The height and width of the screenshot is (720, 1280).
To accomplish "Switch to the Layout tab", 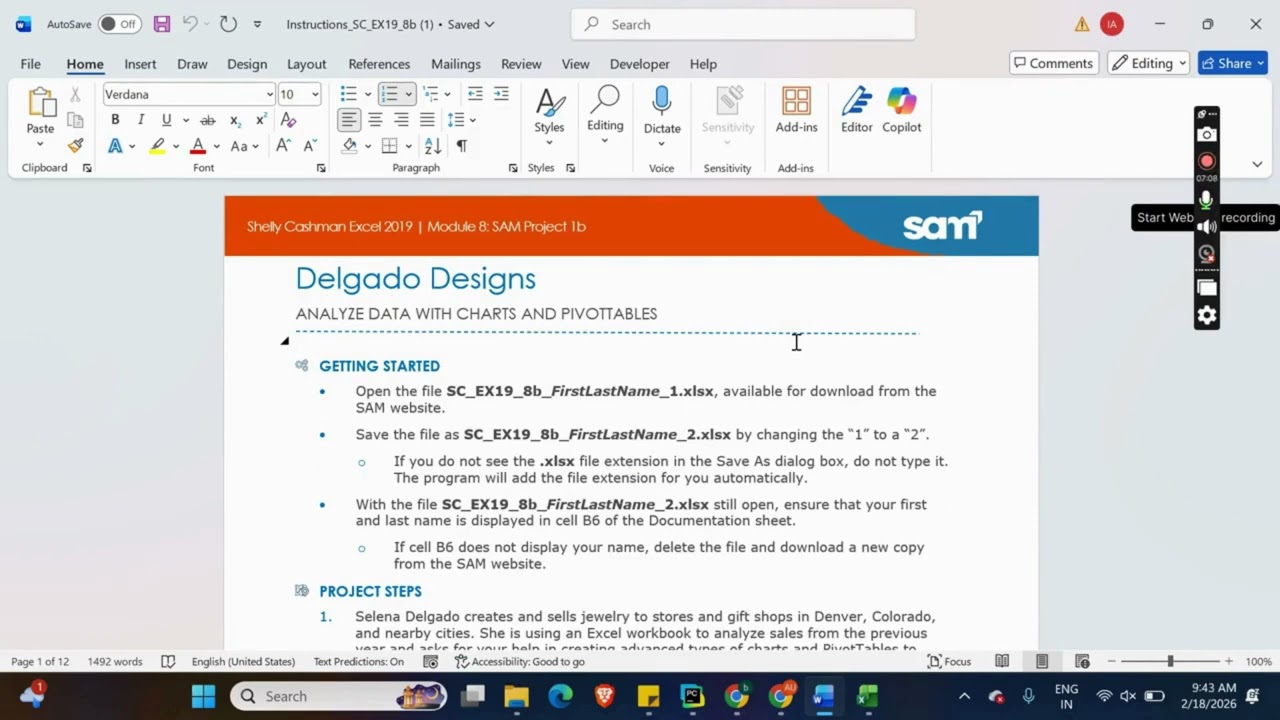I will [x=306, y=64].
